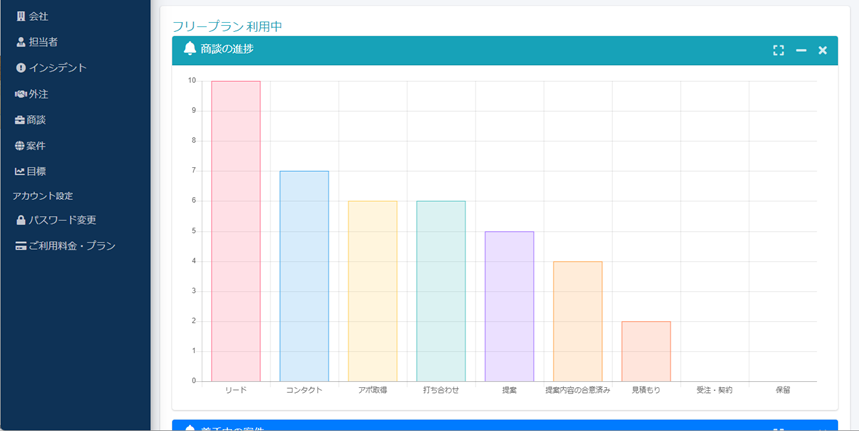Click the briefcase icon beside 商談
Screen dimensions: 859x431
pyautogui.click(x=21, y=120)
